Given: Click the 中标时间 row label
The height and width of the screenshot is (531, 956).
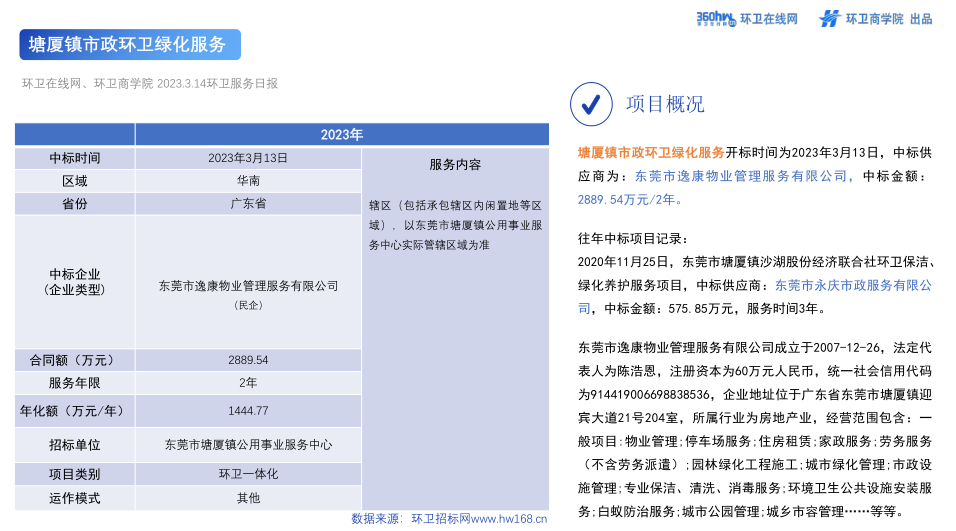Looking at the screenshot, I should point(75,158).
